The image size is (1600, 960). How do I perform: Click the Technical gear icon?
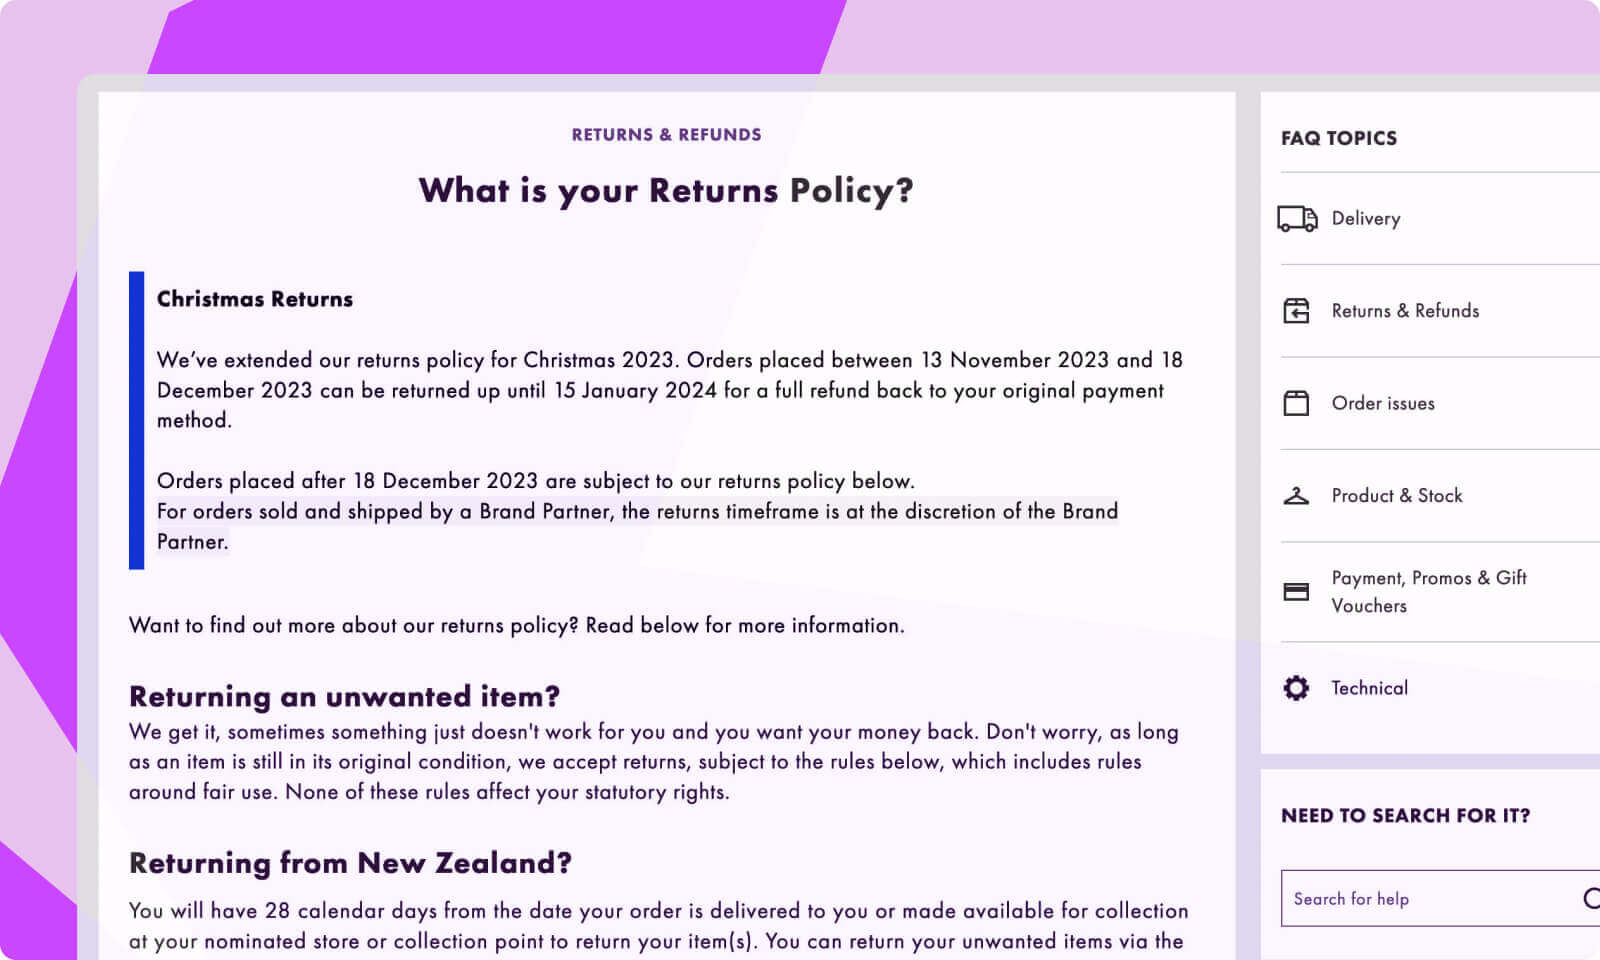tap(1296, 688)
